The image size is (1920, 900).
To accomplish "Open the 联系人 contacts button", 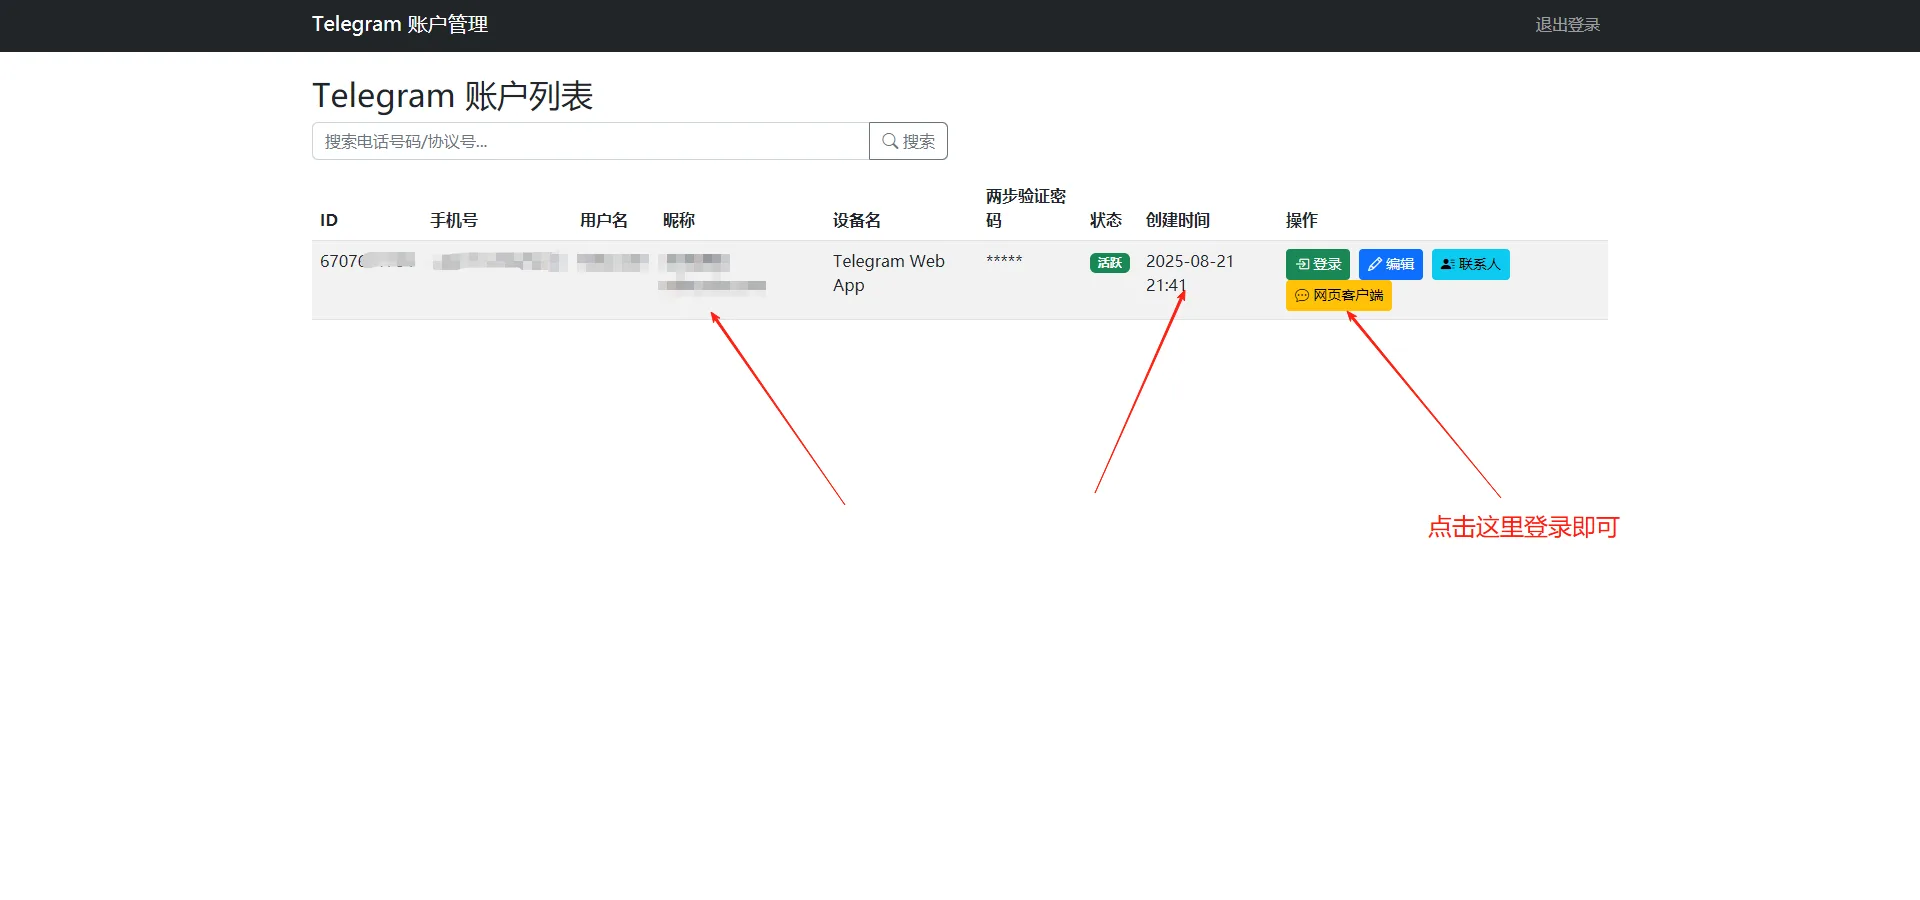I will (x=1470, y=264).
